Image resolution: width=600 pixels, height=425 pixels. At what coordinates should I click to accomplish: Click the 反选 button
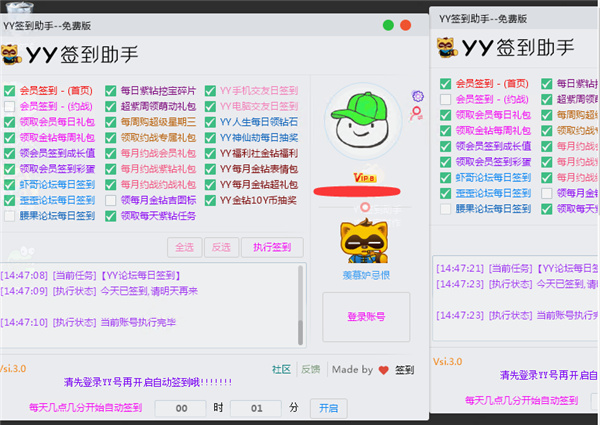[222, 248]
